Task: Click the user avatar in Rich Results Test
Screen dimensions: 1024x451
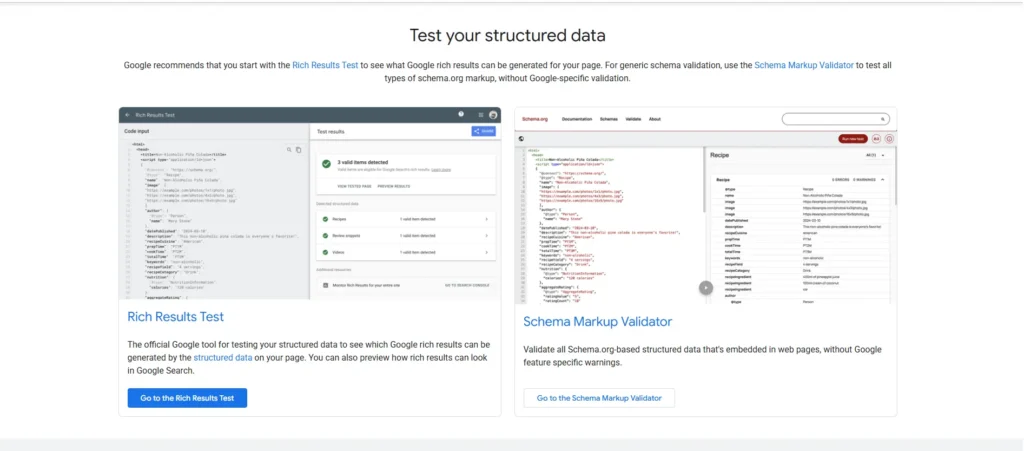Action: point(493,115)
